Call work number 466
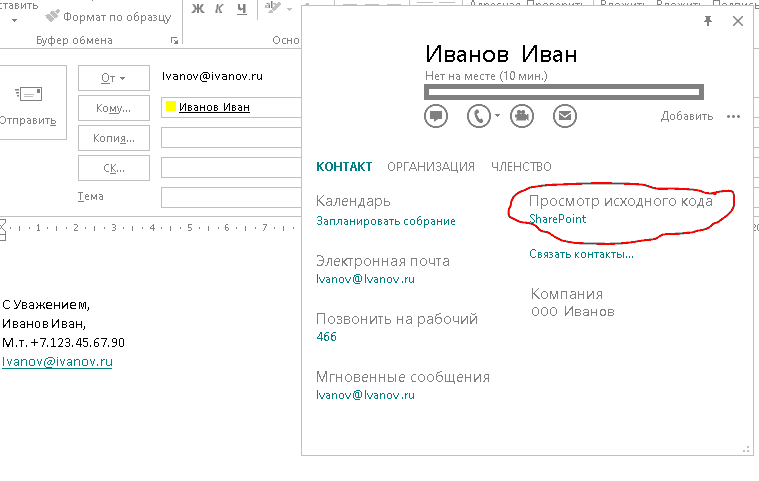Screen dimensions: 759x481 [326, 337]
